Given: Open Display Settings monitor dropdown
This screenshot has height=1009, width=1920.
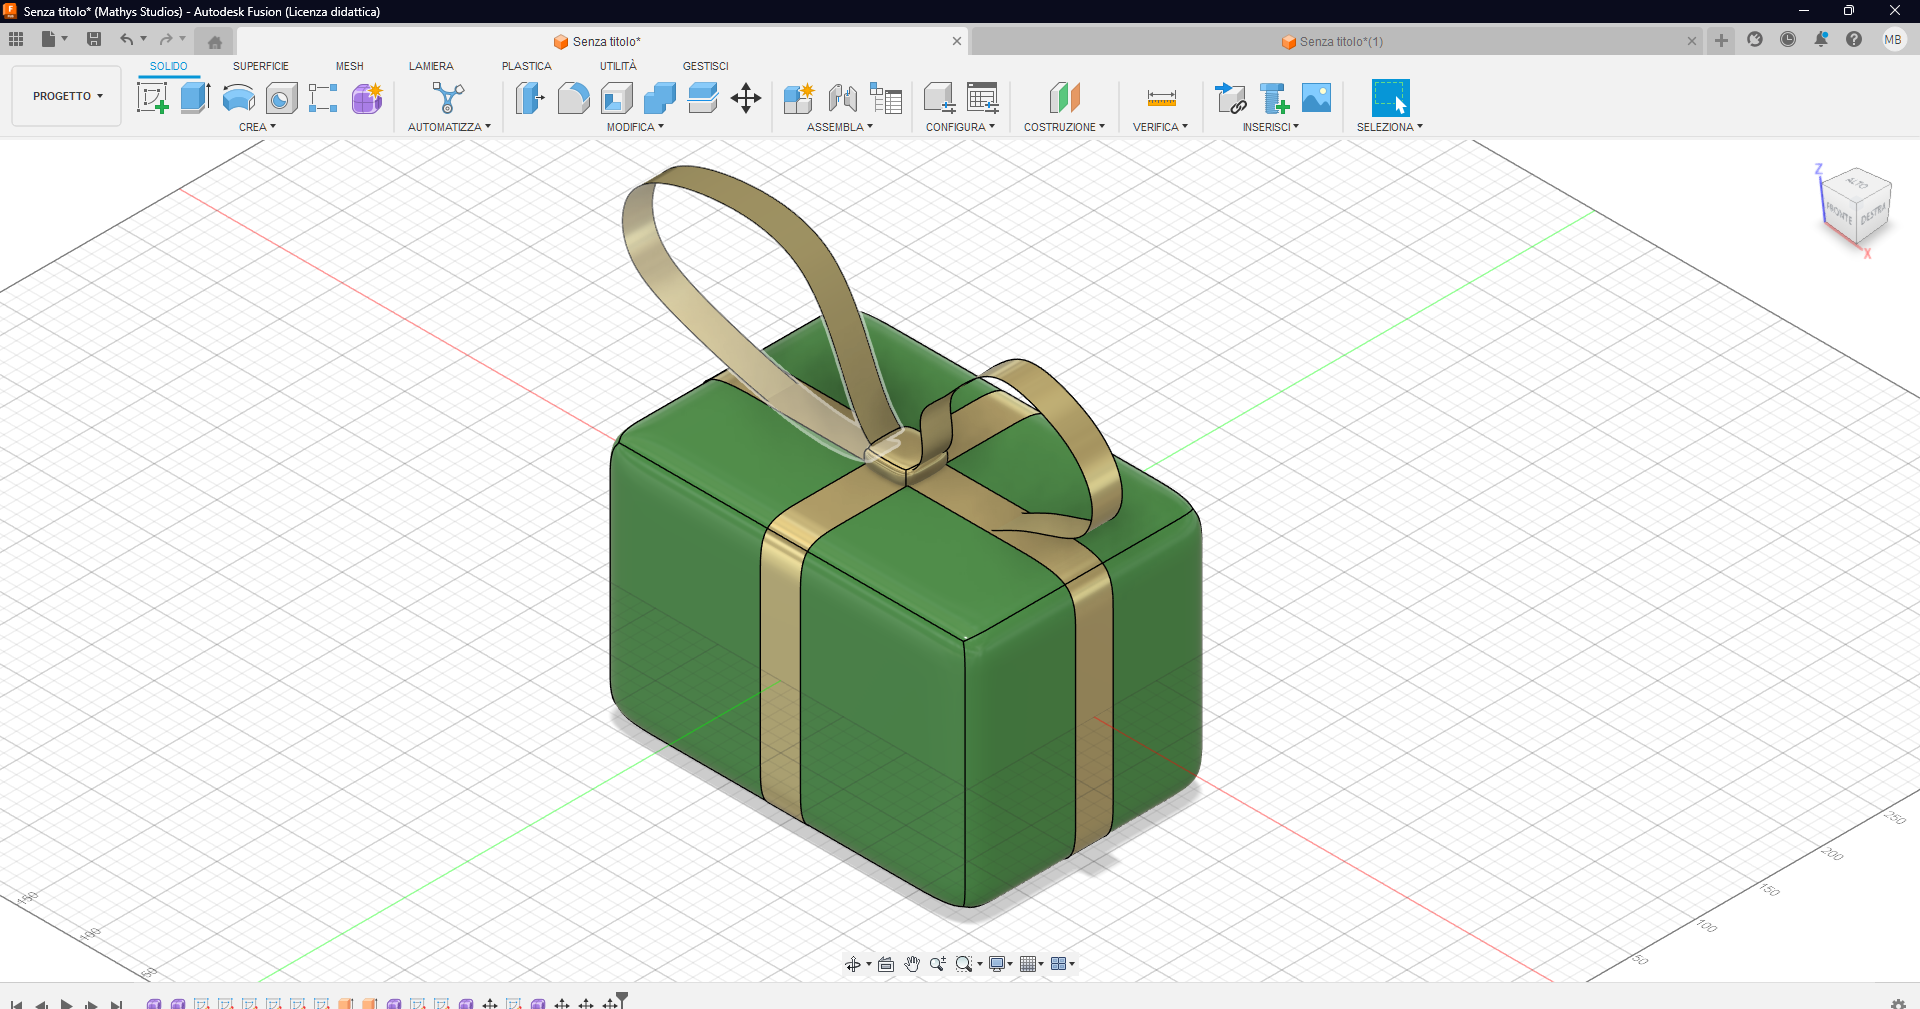Looking at the screenshot, I should 1001,964.
